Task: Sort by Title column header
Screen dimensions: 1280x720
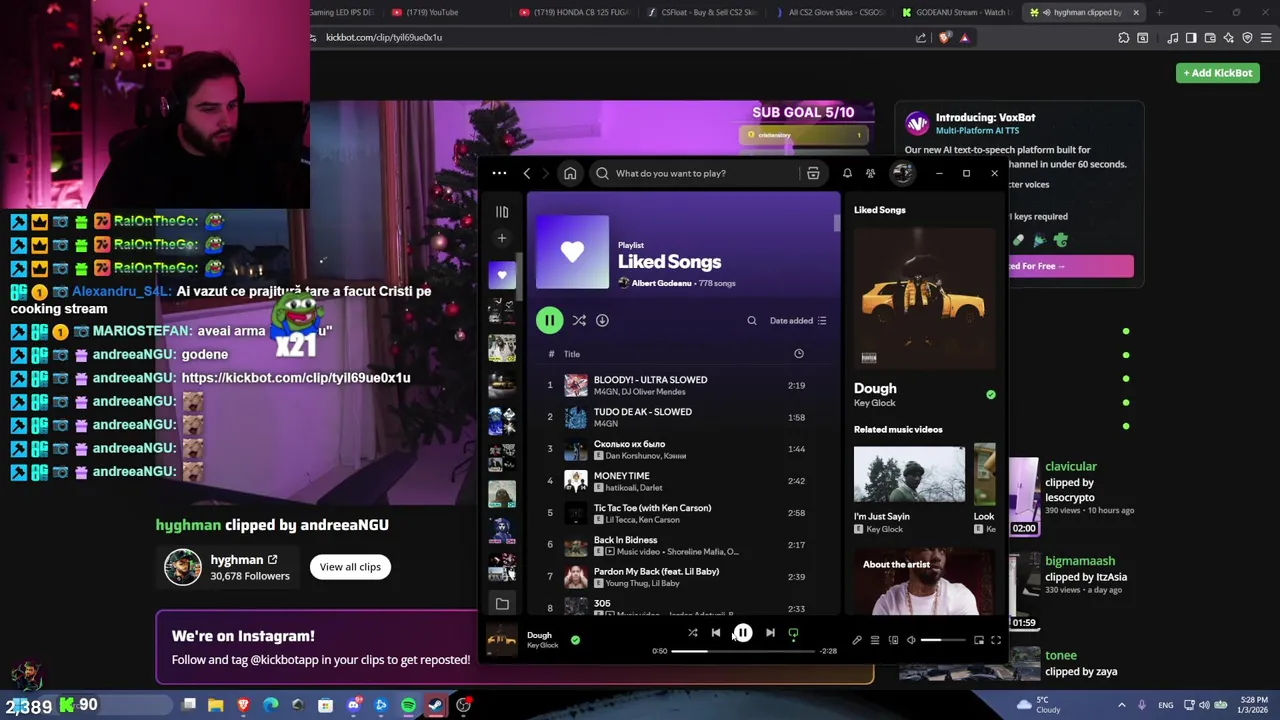Action: [x=572, y=354]
